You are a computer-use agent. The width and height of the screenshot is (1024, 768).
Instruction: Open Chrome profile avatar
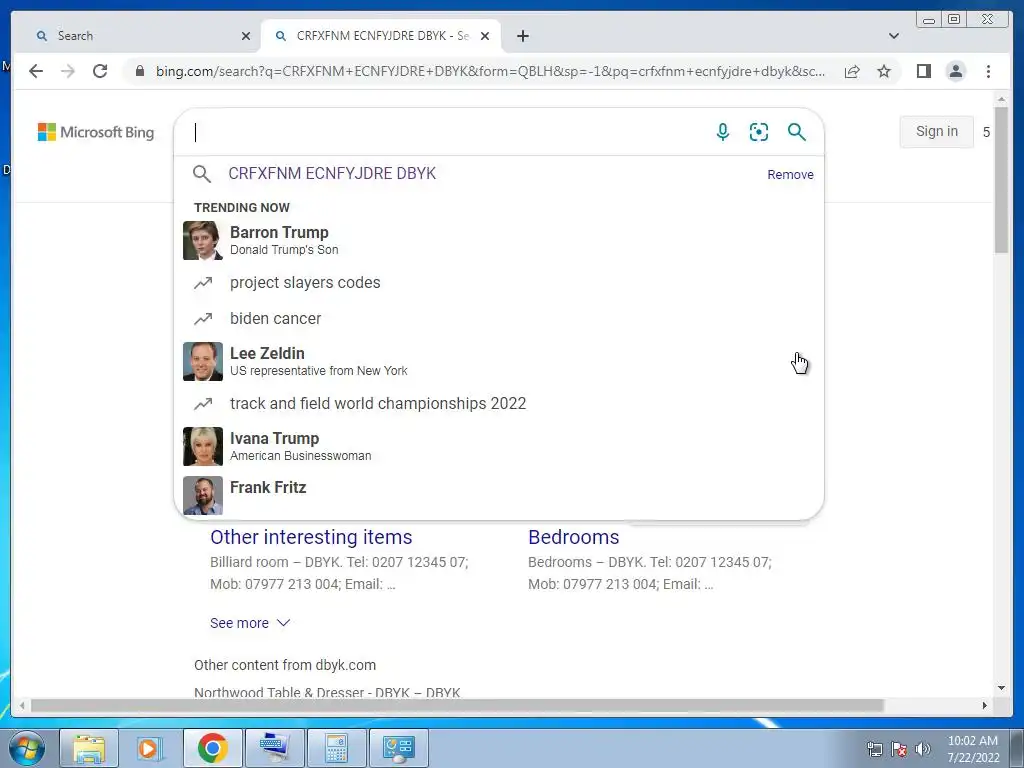pyautogui.click(x=955, y=71)
